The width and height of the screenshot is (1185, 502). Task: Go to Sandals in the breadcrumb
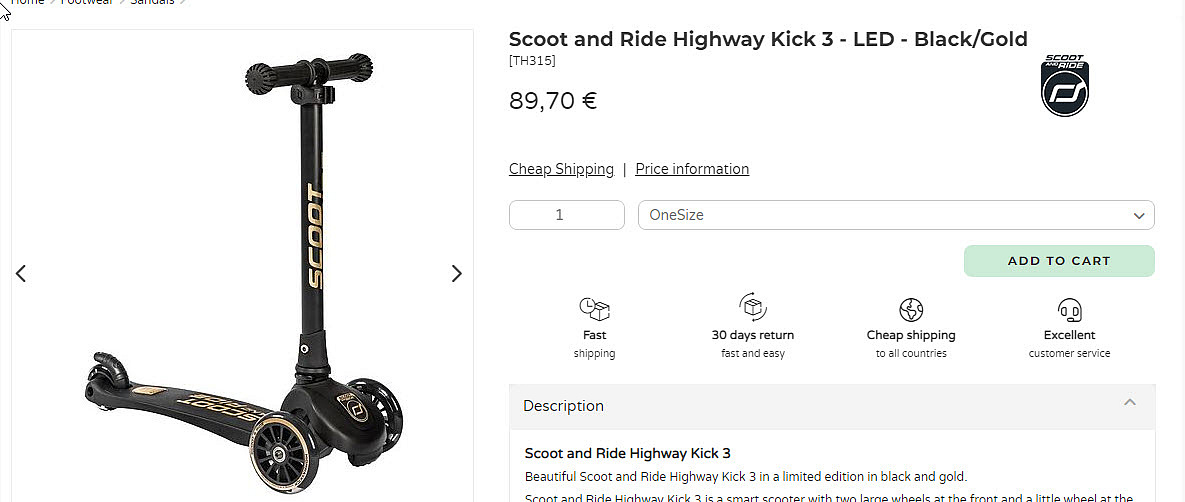pos(152,2)
